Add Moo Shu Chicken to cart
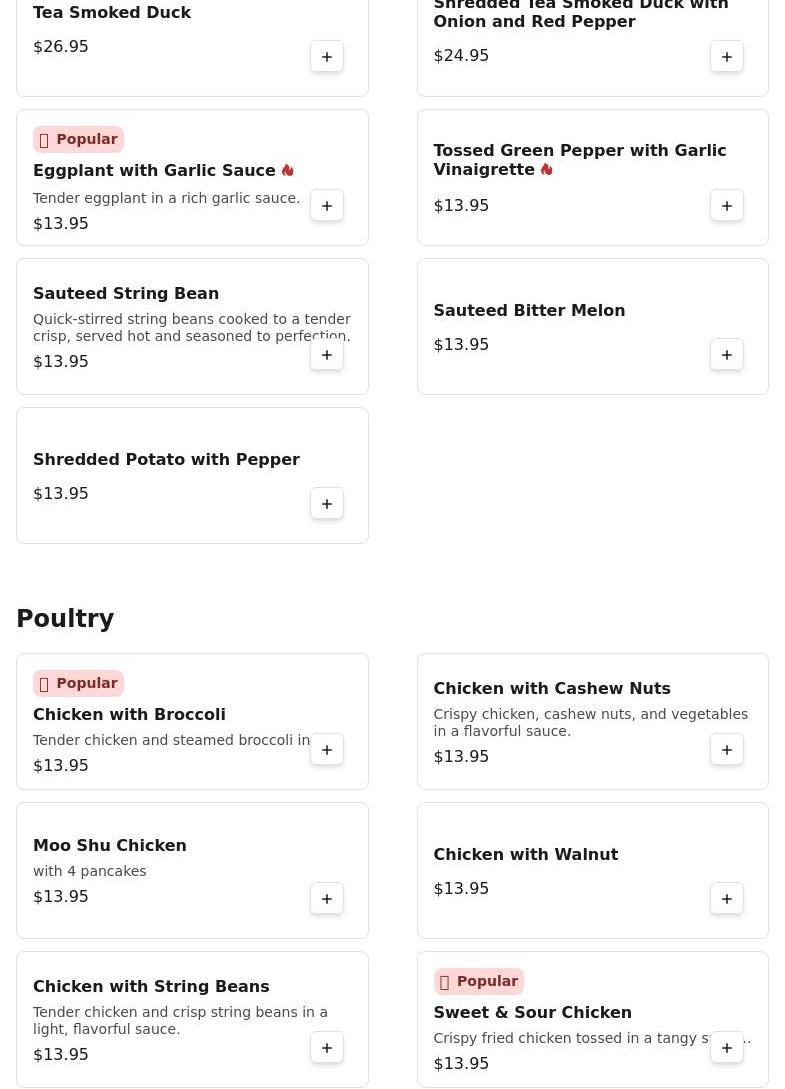 click(327, 899)
